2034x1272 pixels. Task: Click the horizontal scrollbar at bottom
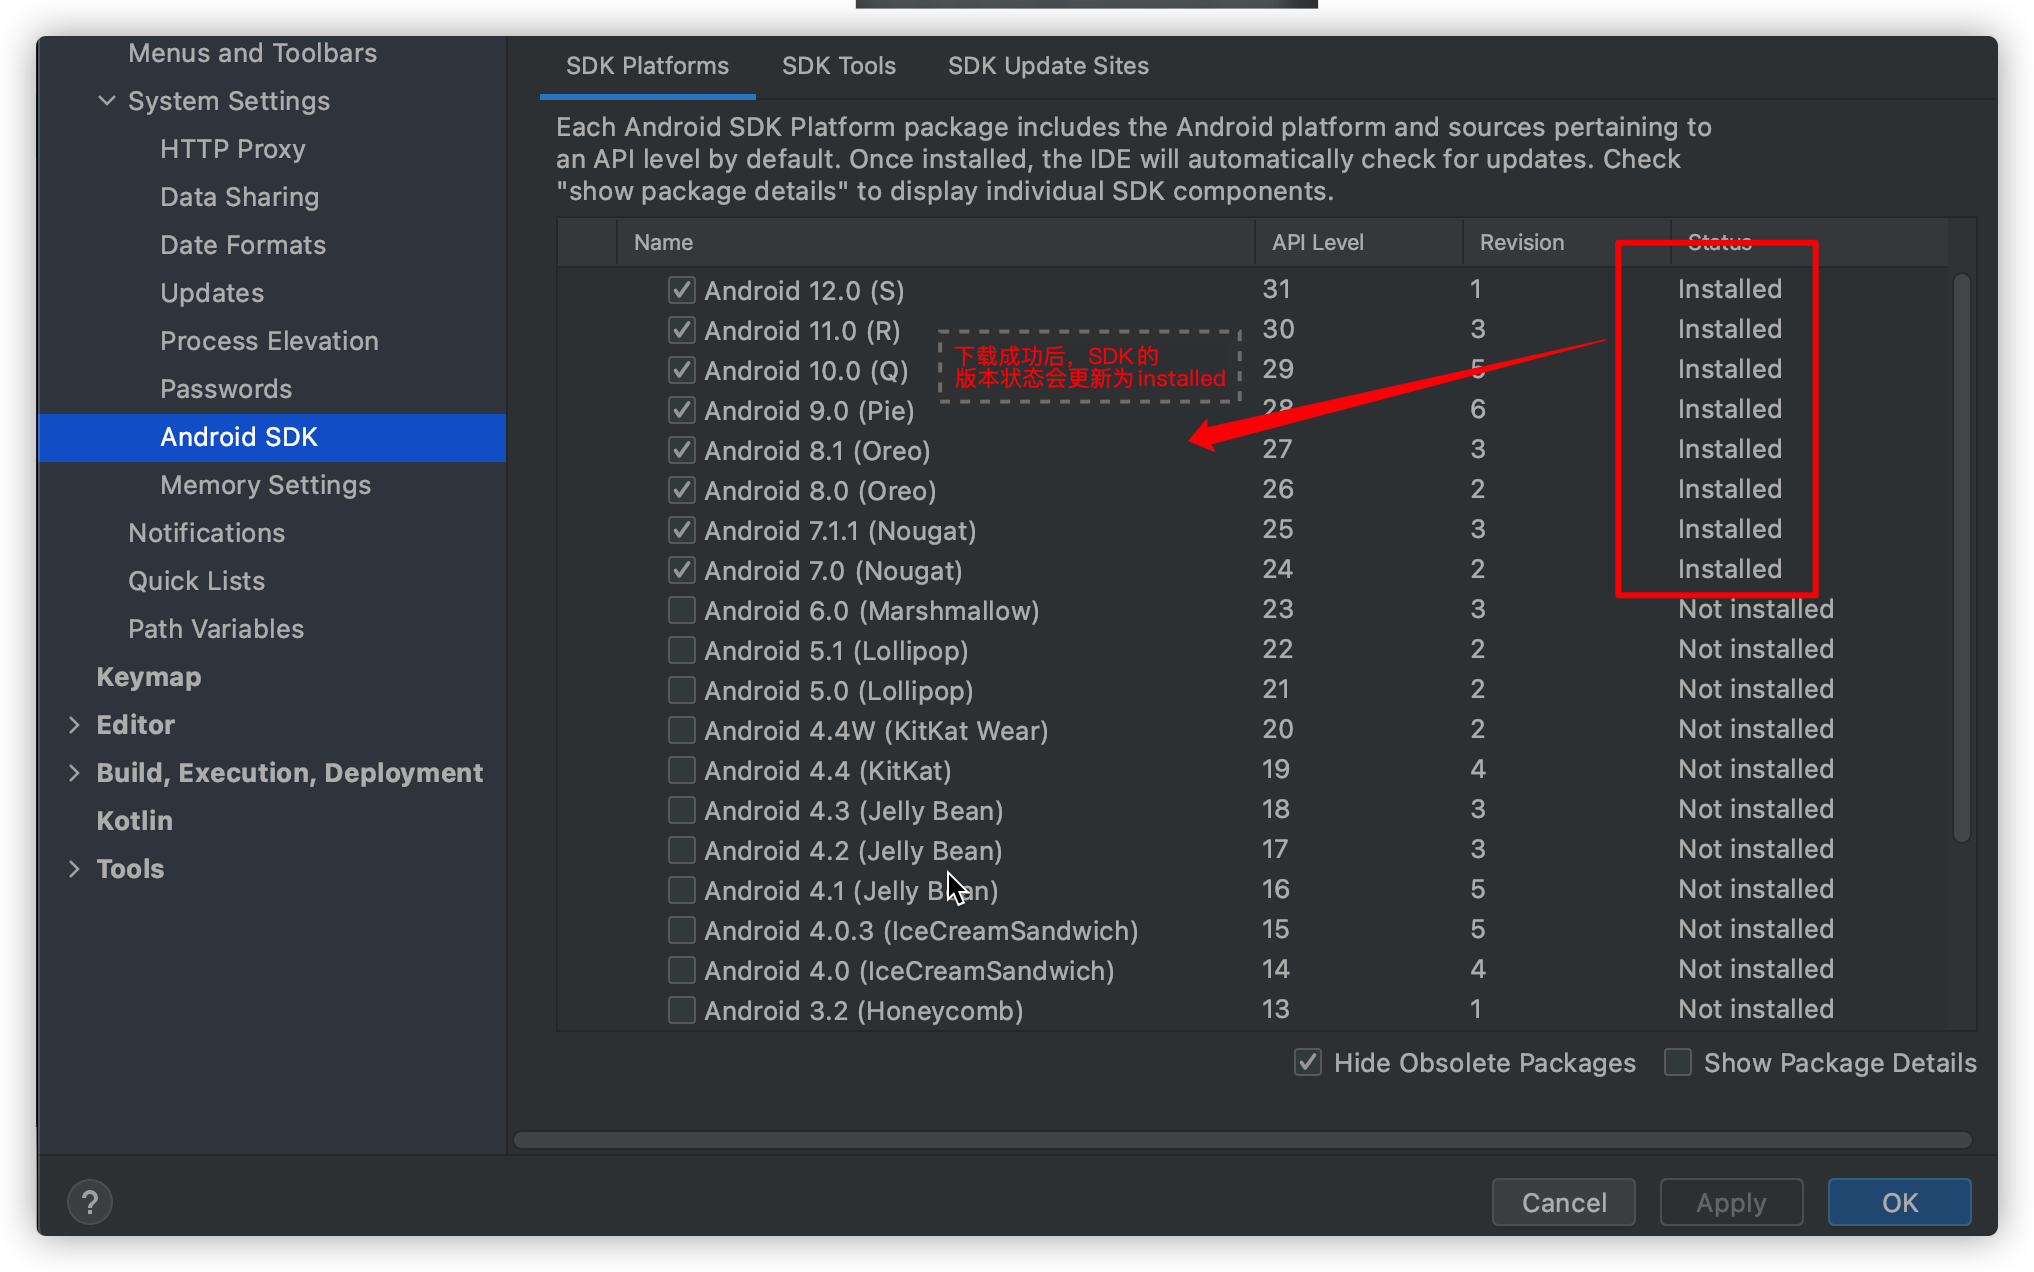click(1242, 1140)
